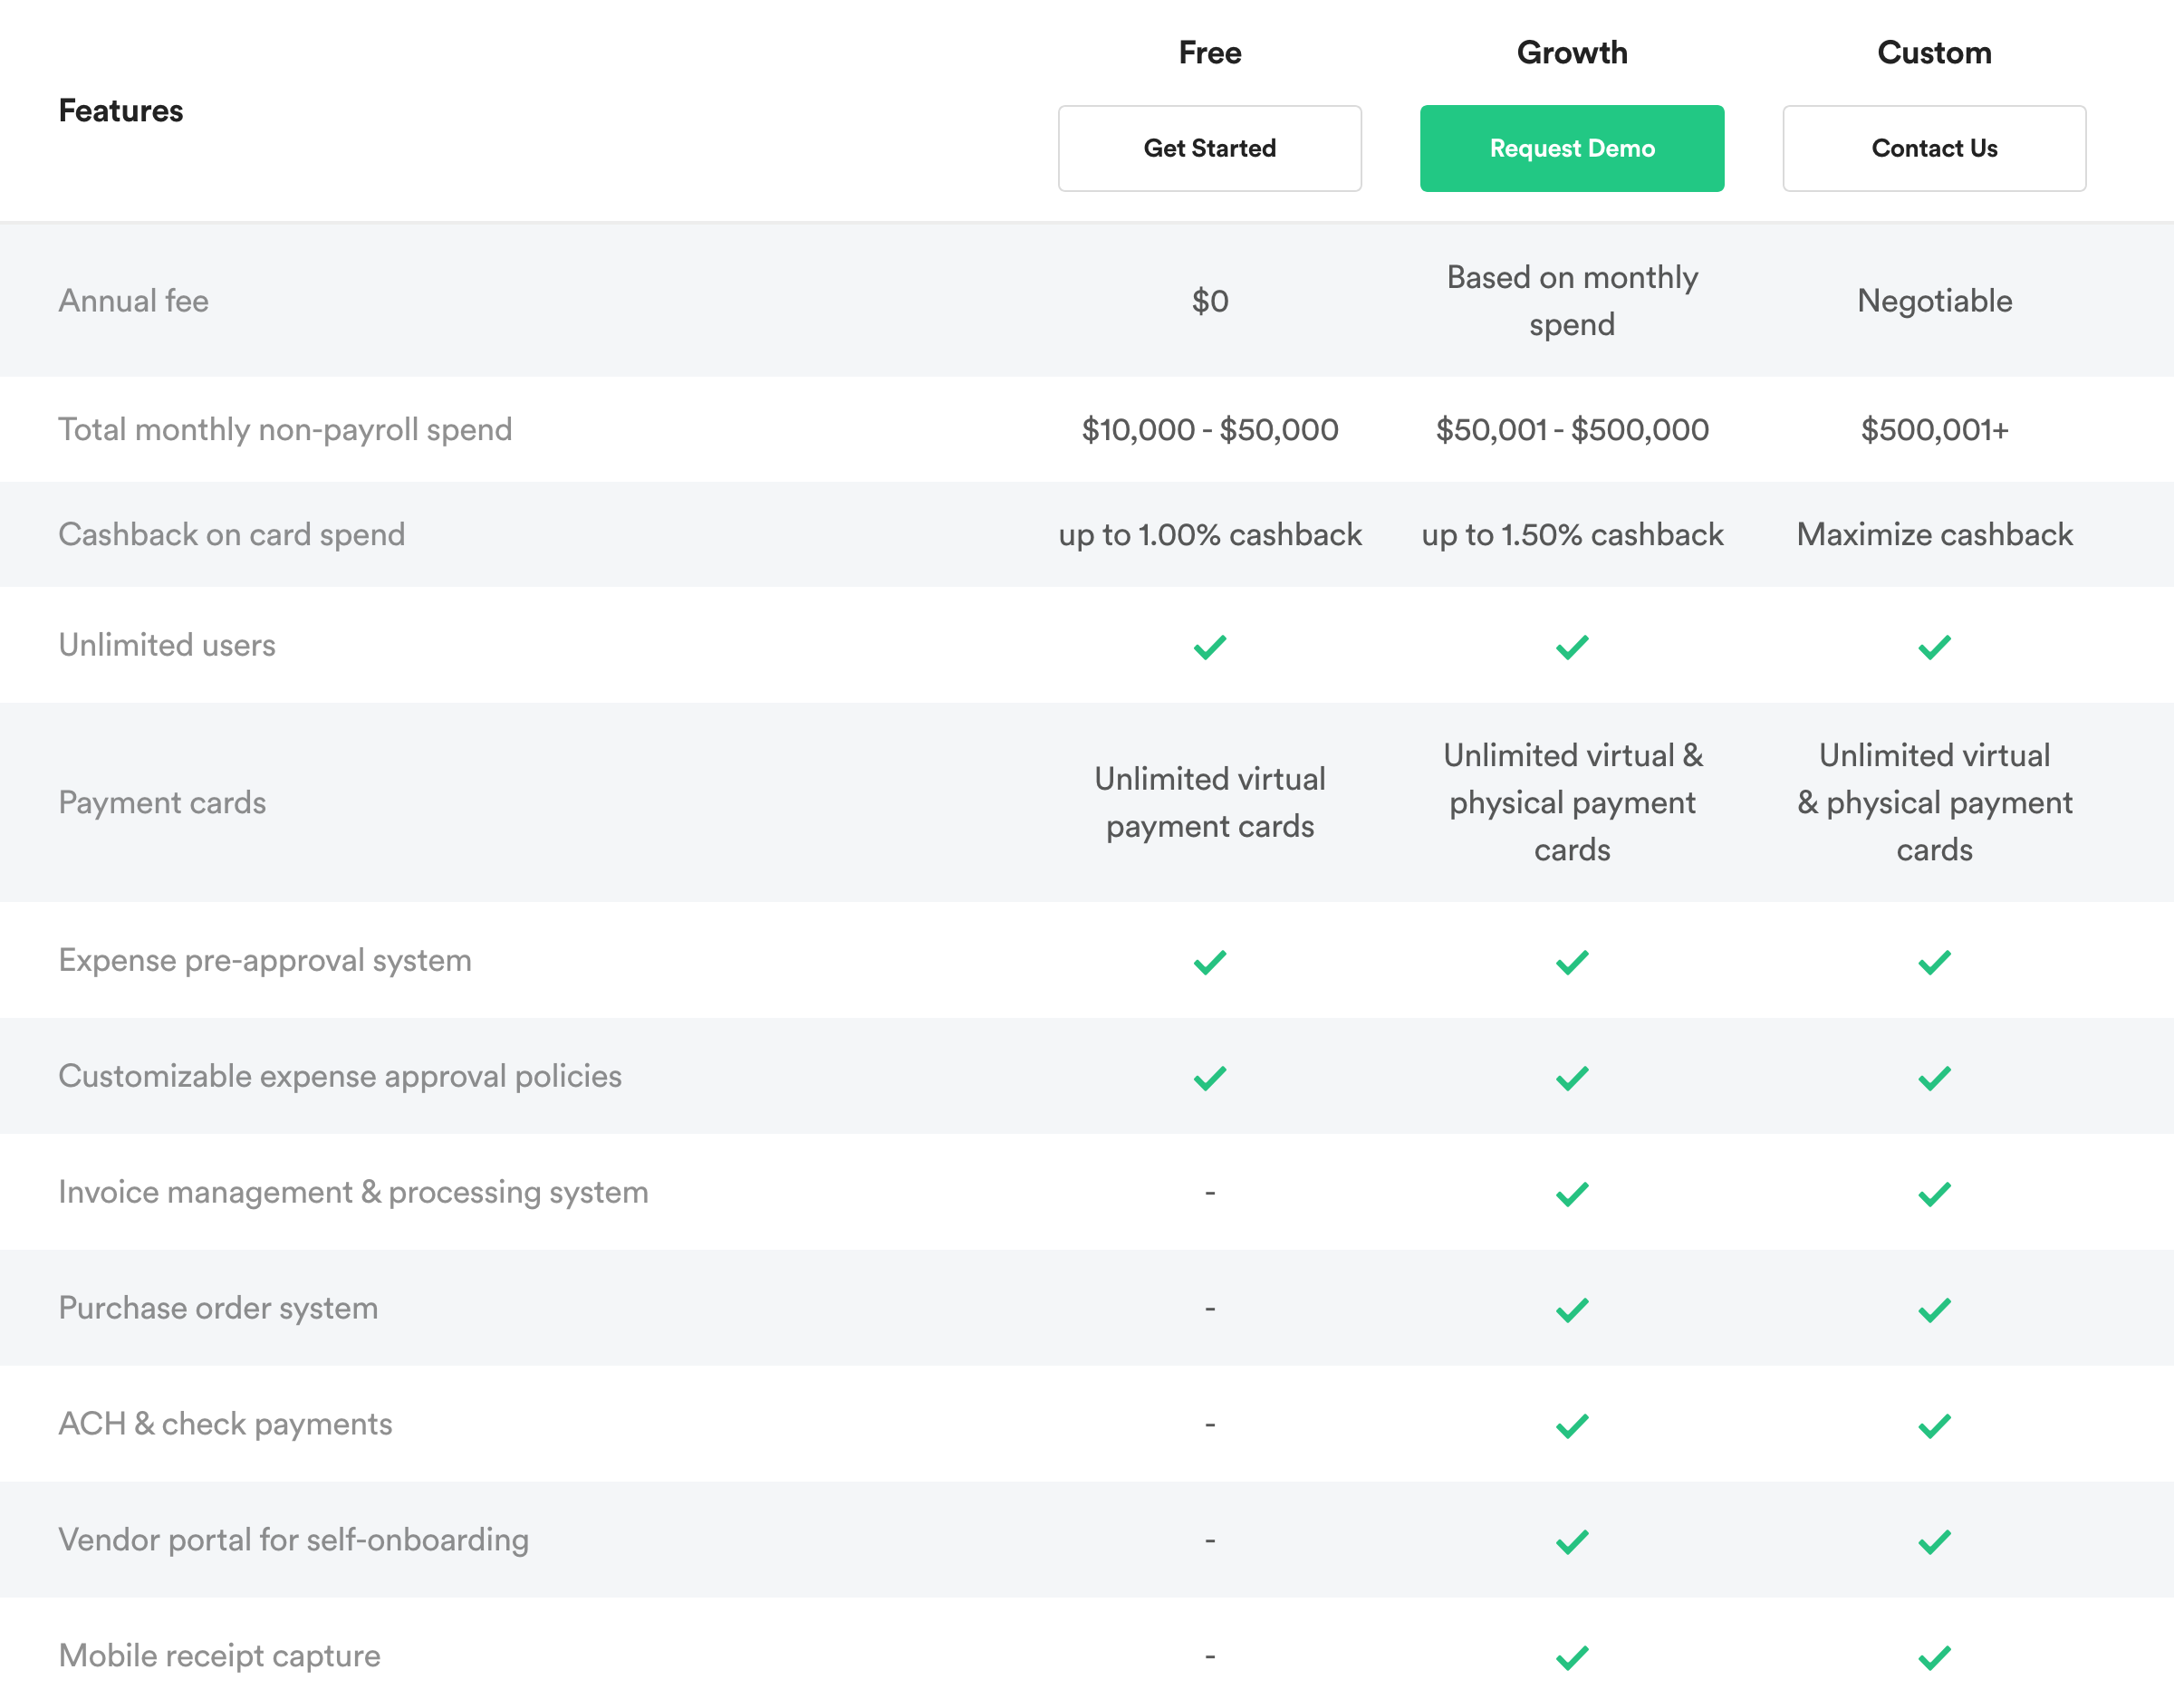Click the $50,001 - $500,000 cell

coord(1571,430)
